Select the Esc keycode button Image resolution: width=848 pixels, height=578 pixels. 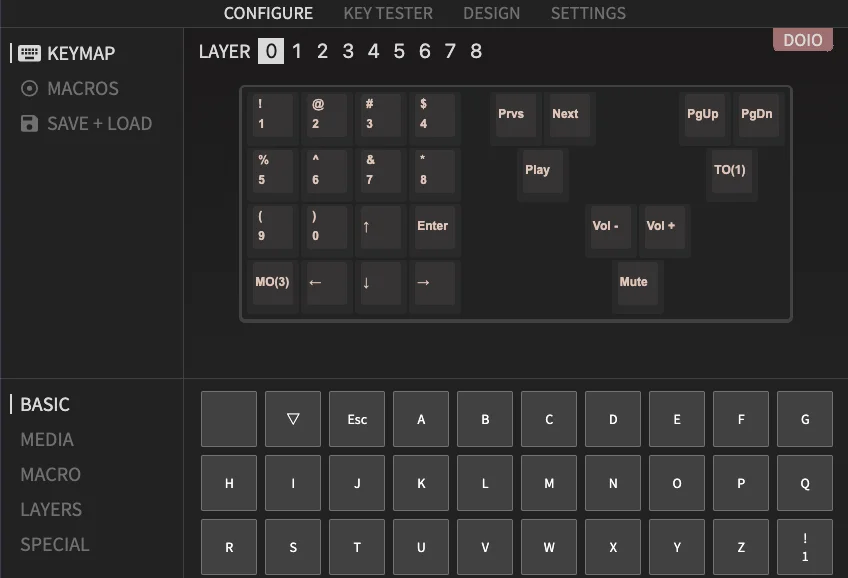(x=357, y=419)
